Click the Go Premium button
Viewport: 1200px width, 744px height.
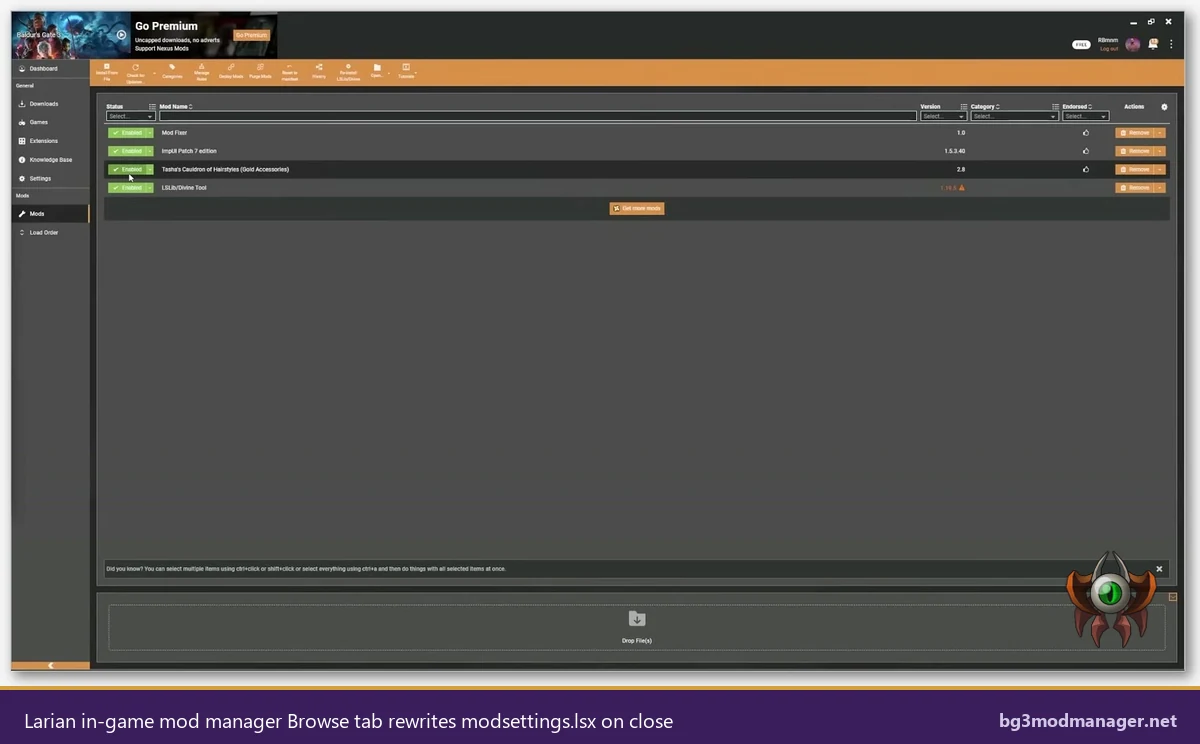pyautogui.click(x=251, y=35)
